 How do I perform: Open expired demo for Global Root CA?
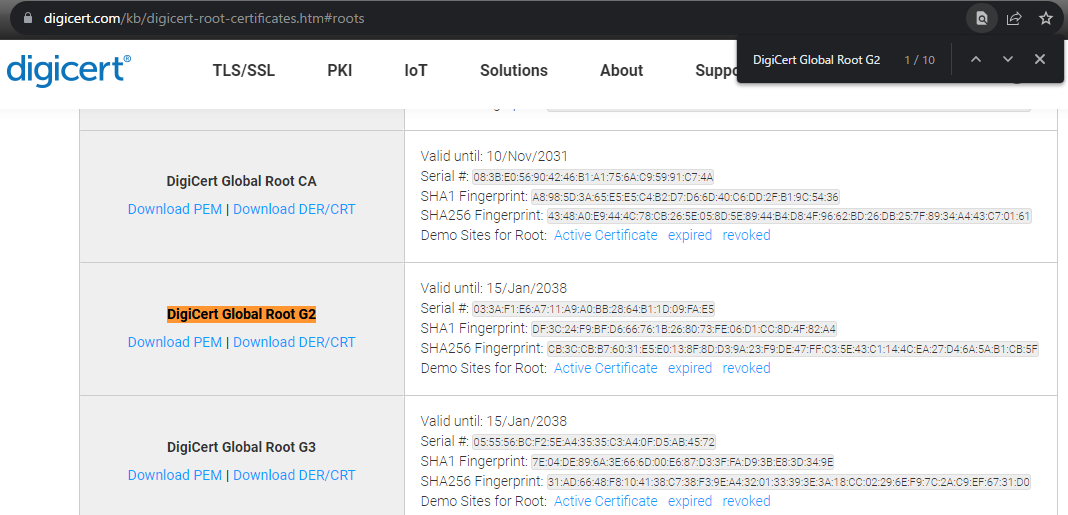pyautogui.click(x=690, y=235)
